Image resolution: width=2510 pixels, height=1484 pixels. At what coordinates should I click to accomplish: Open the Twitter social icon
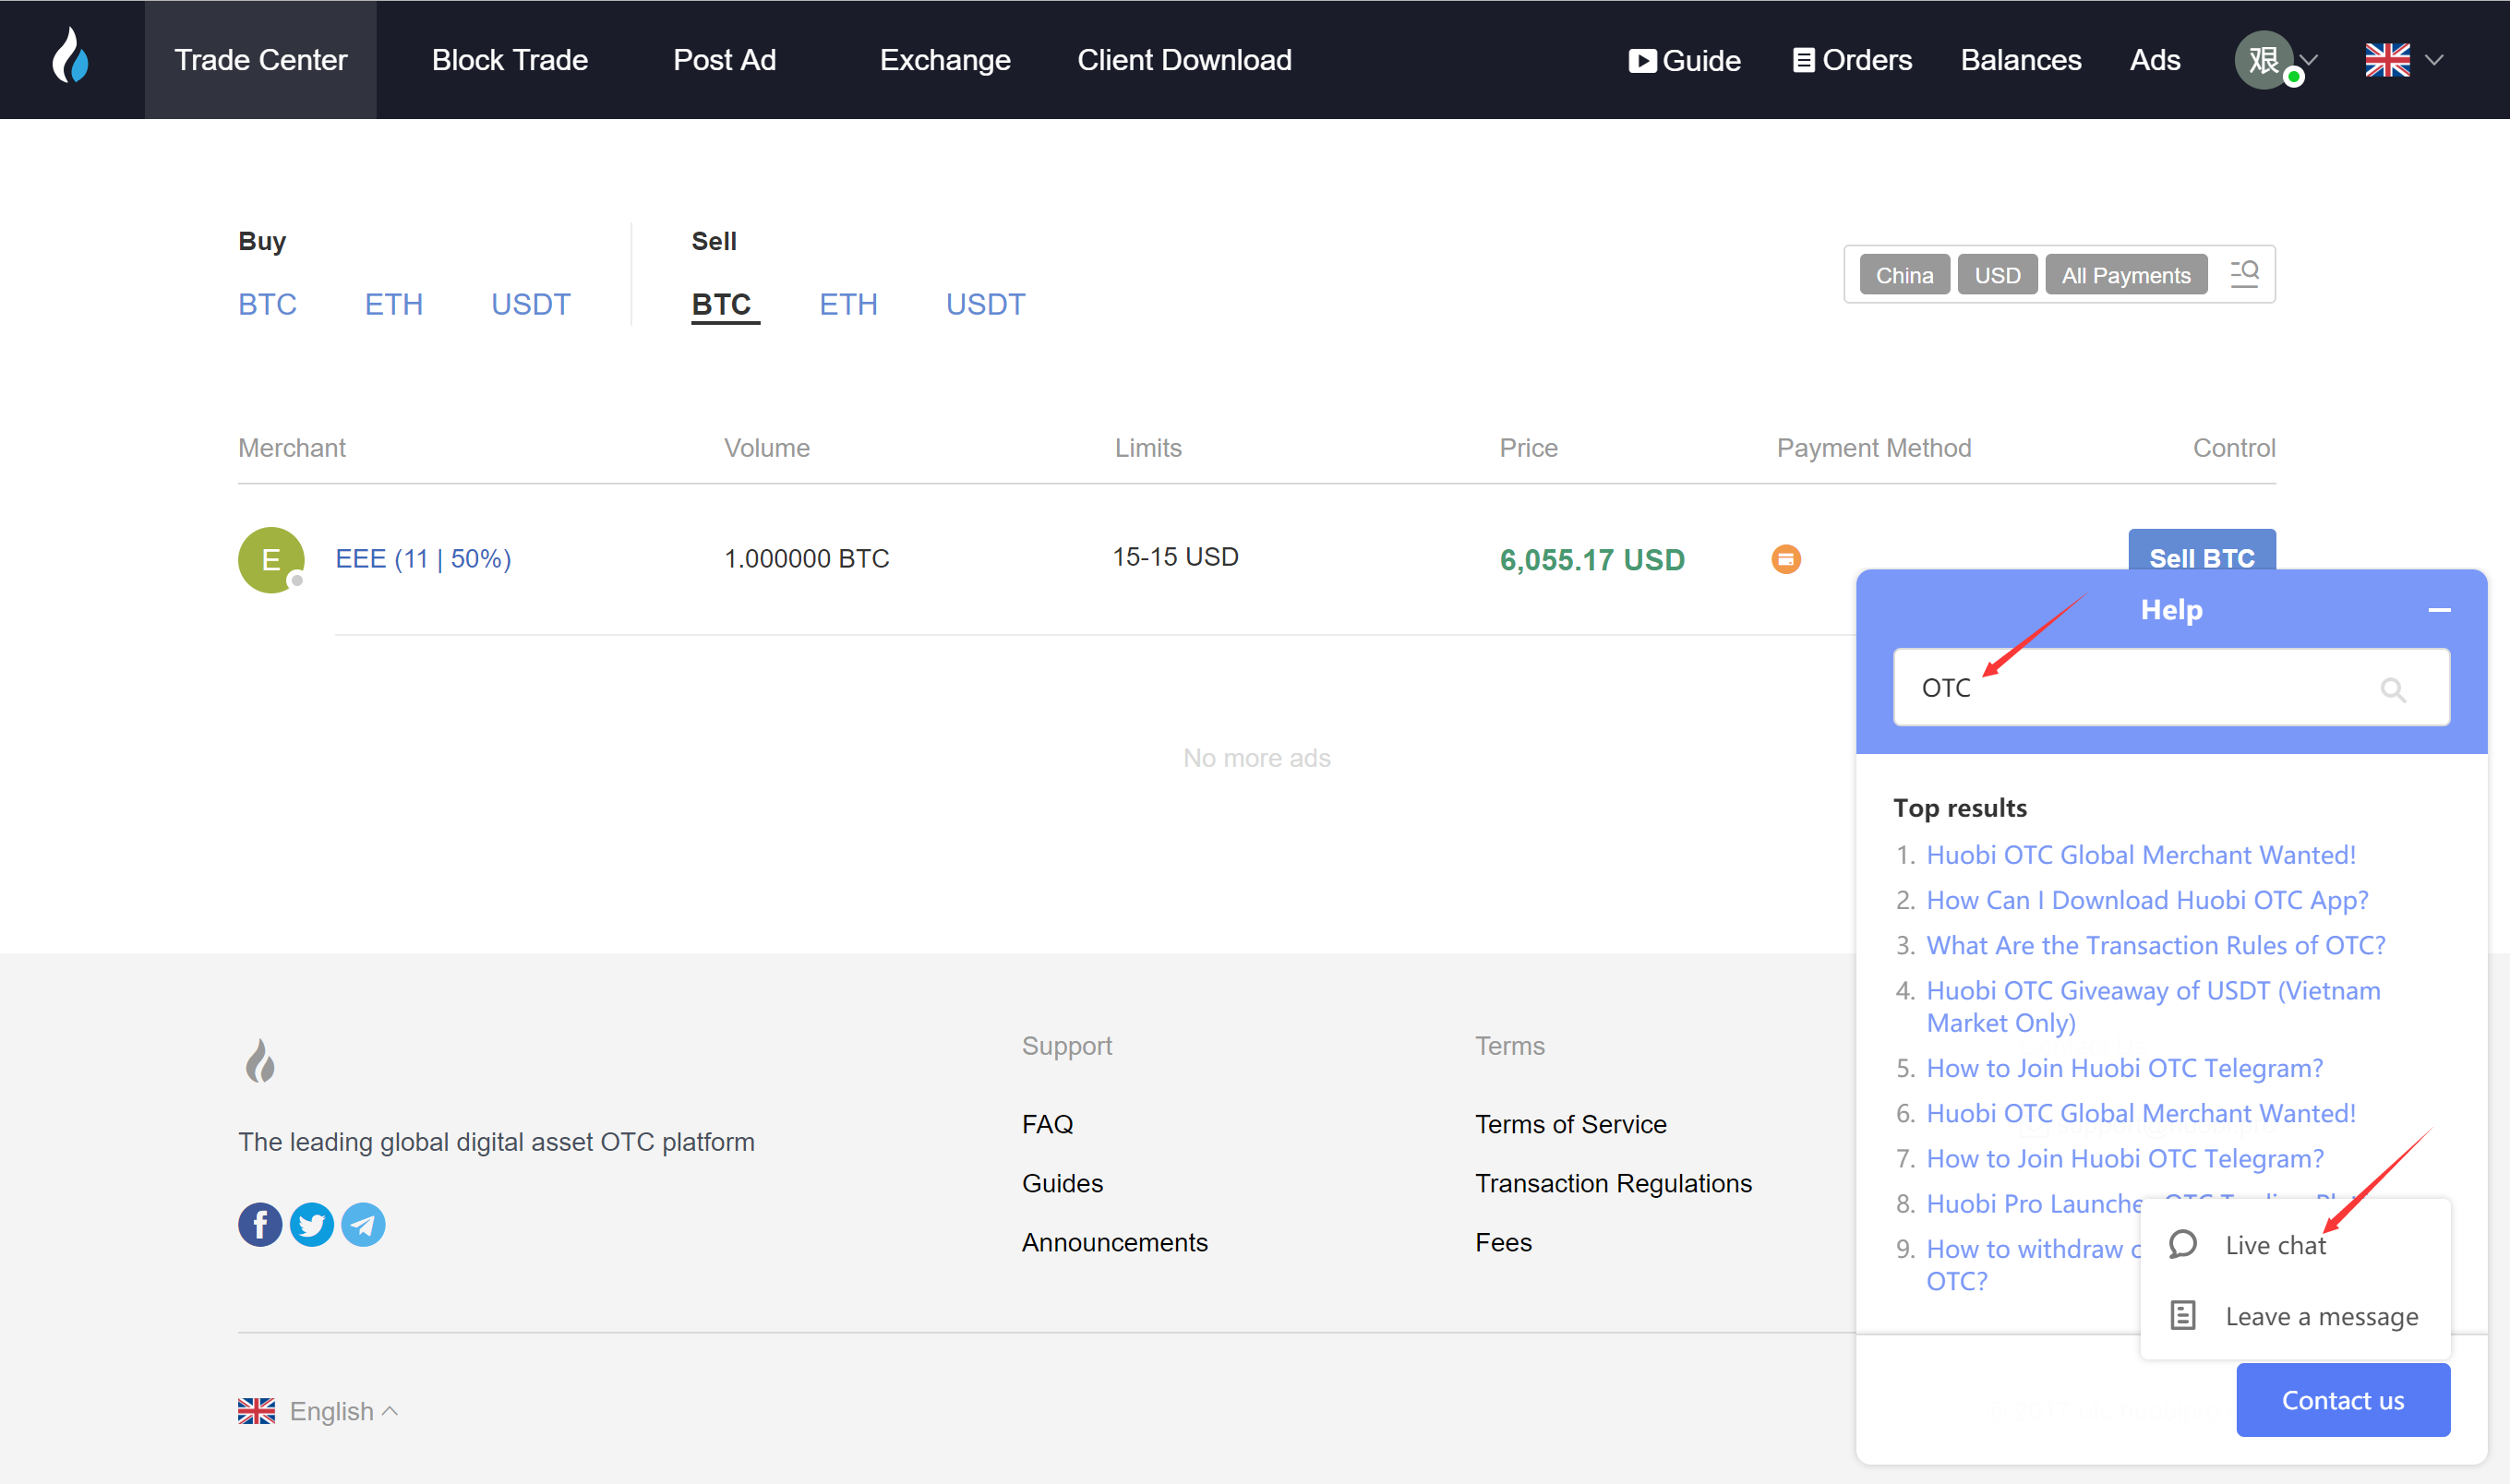(312, 1224)
